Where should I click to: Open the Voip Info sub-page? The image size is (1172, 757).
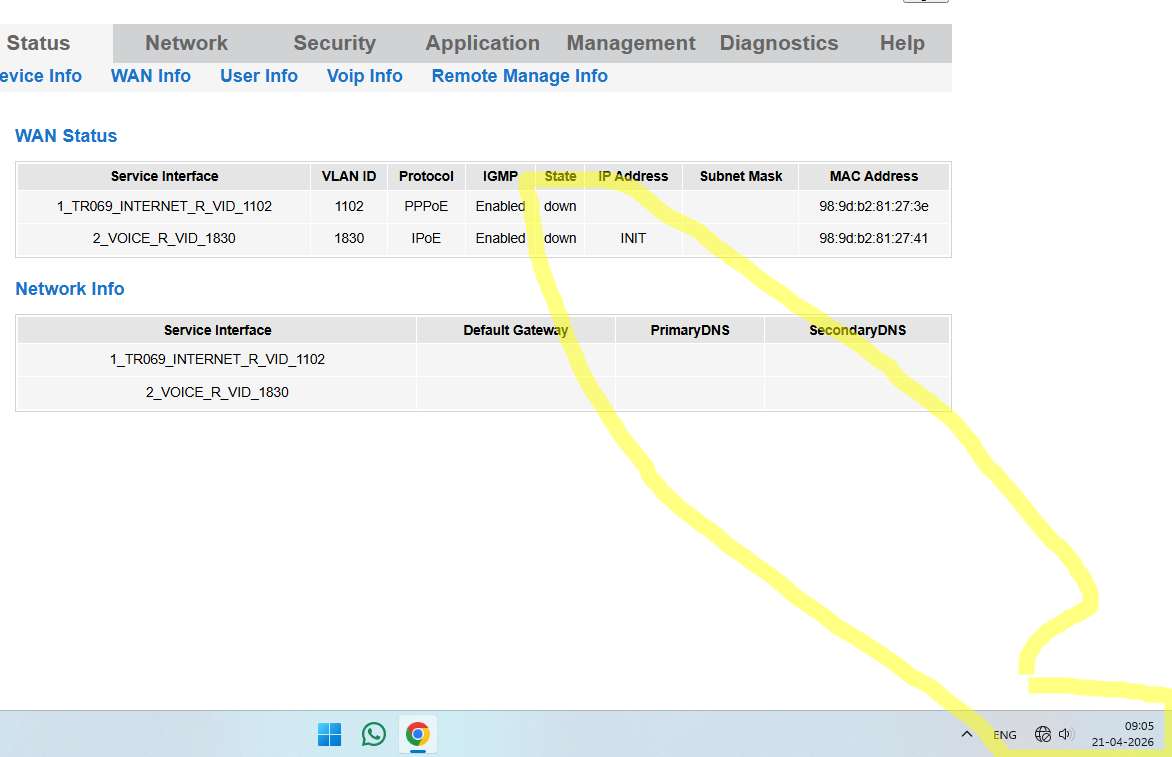(x=365, y=76)
